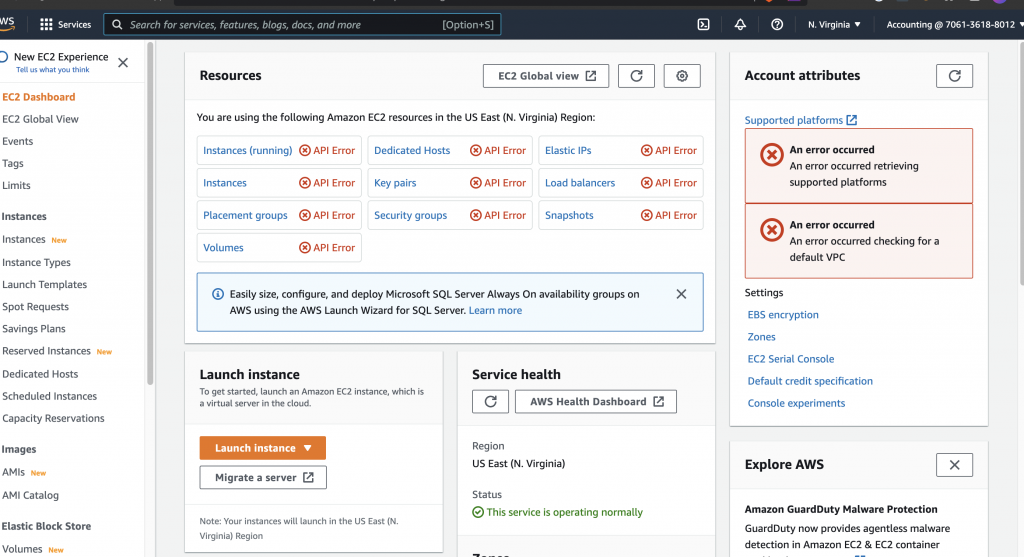Open the AWS Health Dashboard

[596, 401]
